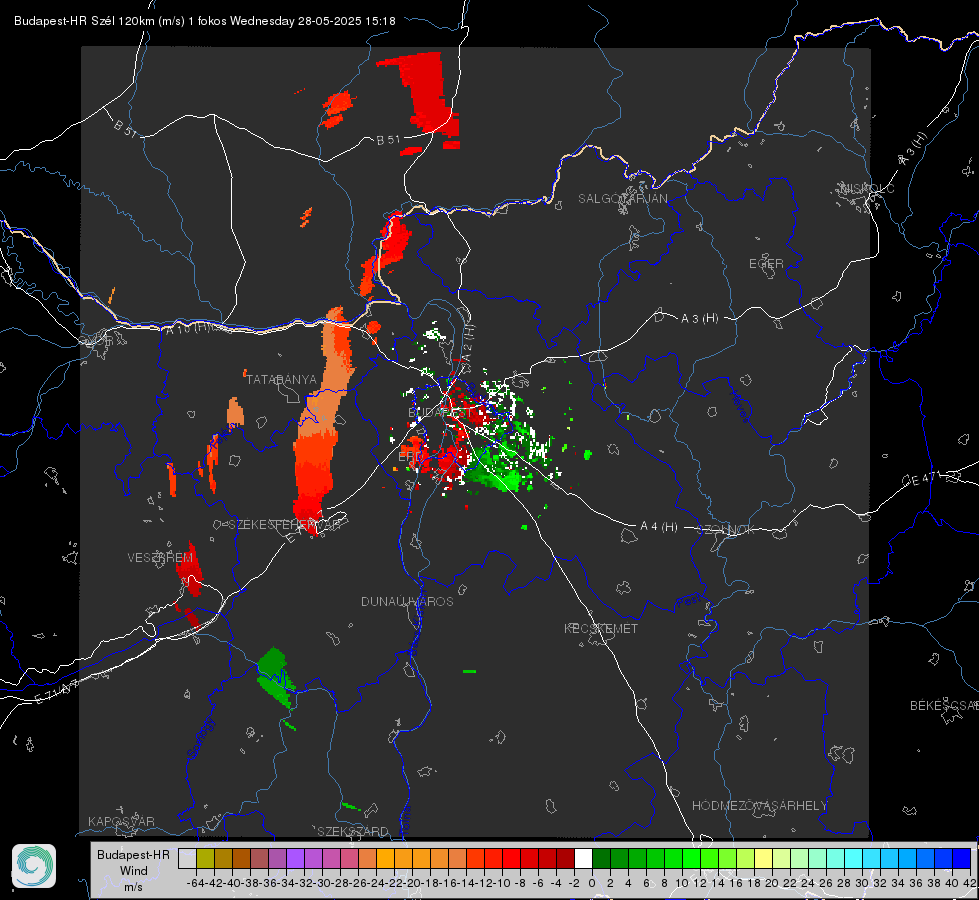Select the HÓDMEZŐVÁSÁRHELY city label

pyautogui.click(x=760, y=806)
